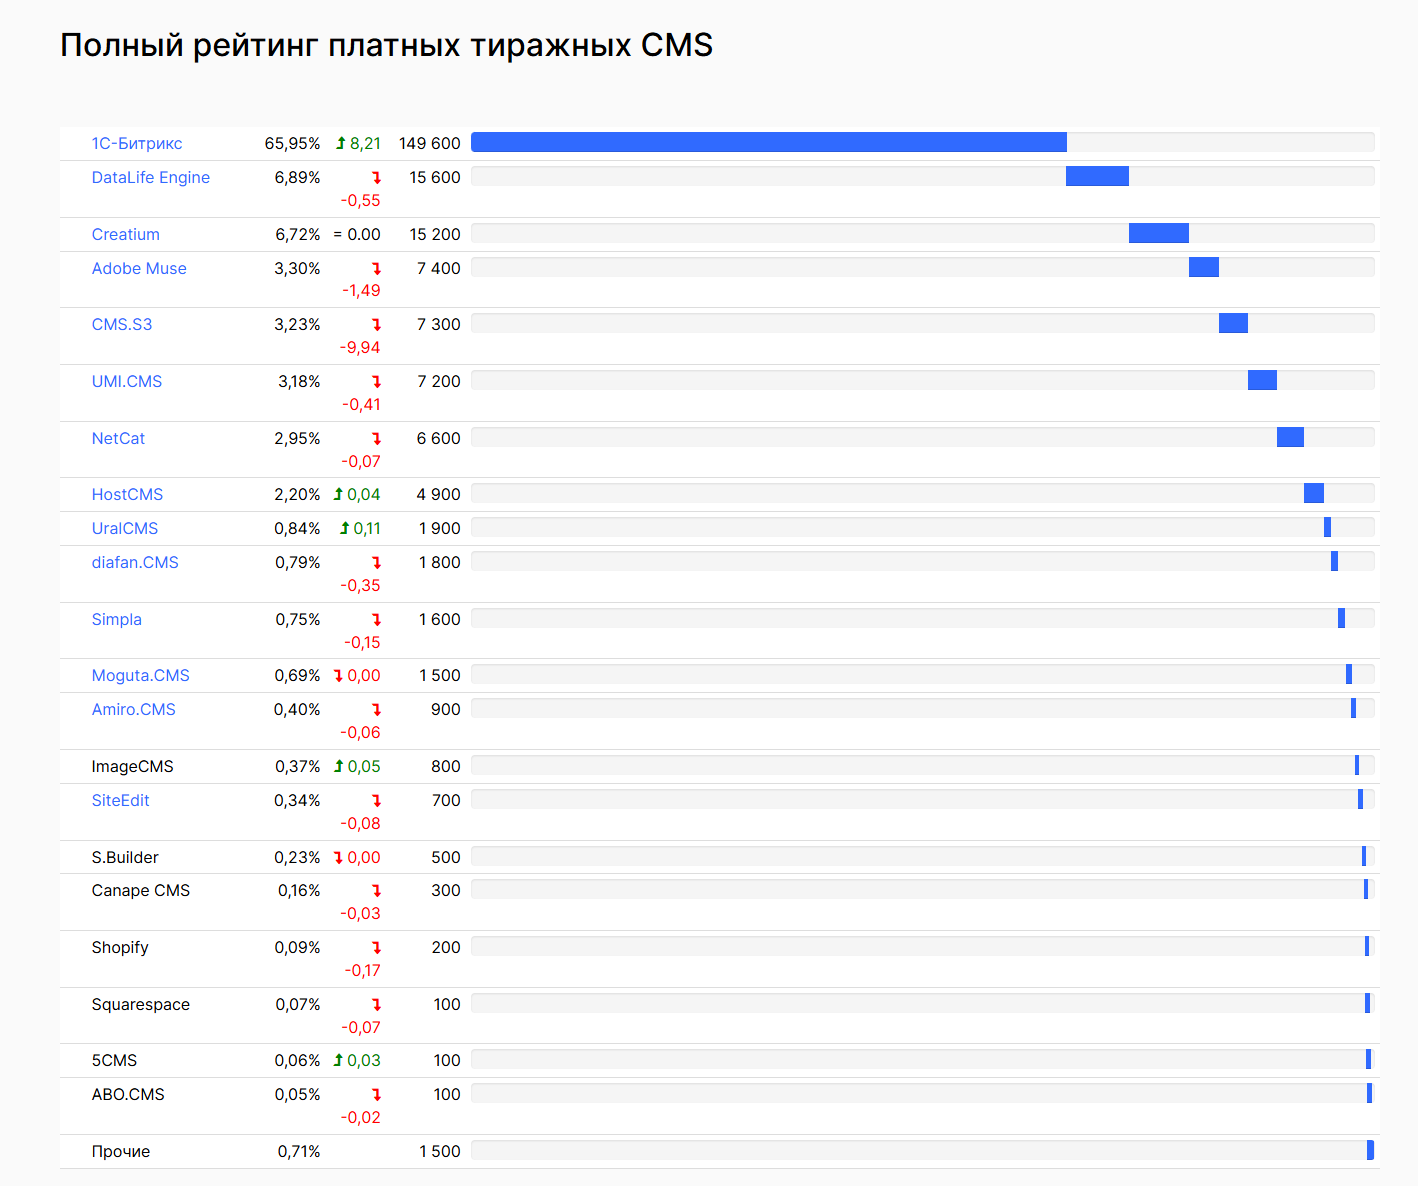Click the UralCMS link
Image resolution: width=1418 pixels, height=1186 pixels.
[x=125, y=528]
